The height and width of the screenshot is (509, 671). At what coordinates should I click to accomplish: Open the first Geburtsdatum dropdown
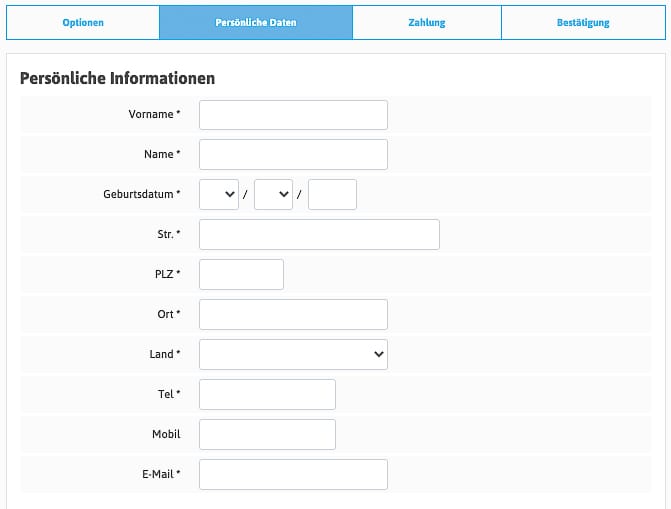point(219,194)
